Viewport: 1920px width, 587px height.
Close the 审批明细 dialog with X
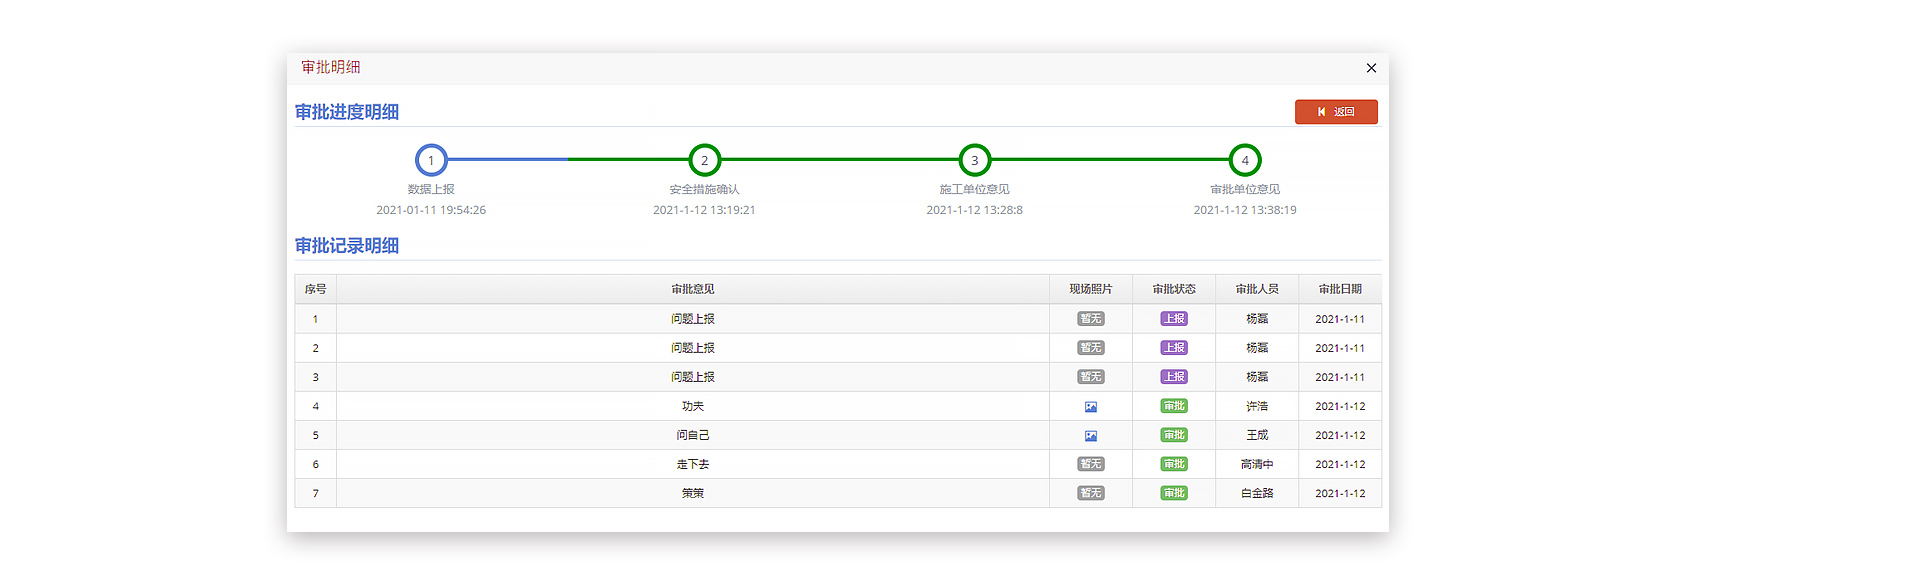tap(1371, 68)
